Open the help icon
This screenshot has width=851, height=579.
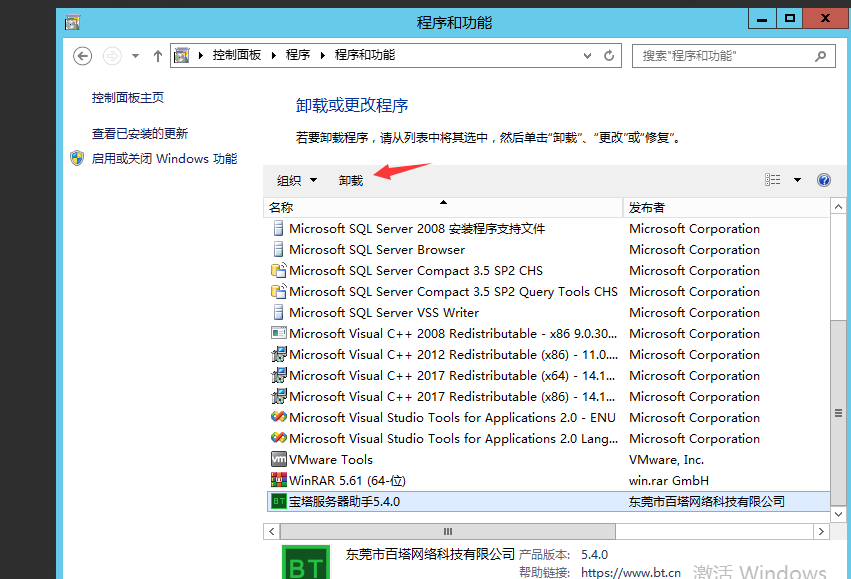point(823,180)
